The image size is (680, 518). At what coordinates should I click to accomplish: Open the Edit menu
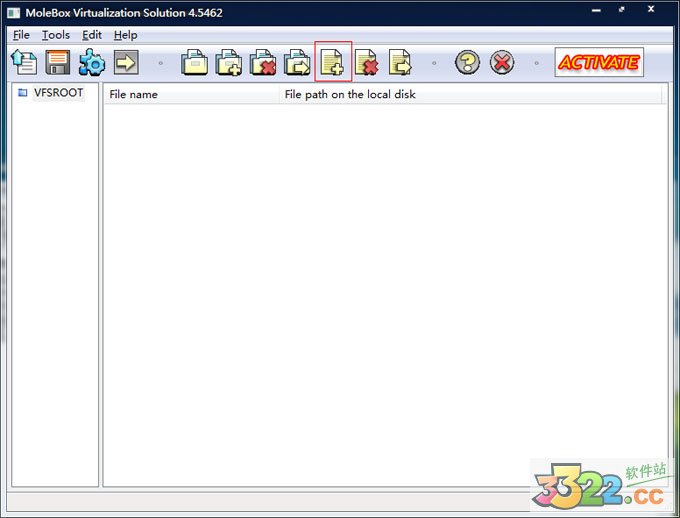coord(92,35)
